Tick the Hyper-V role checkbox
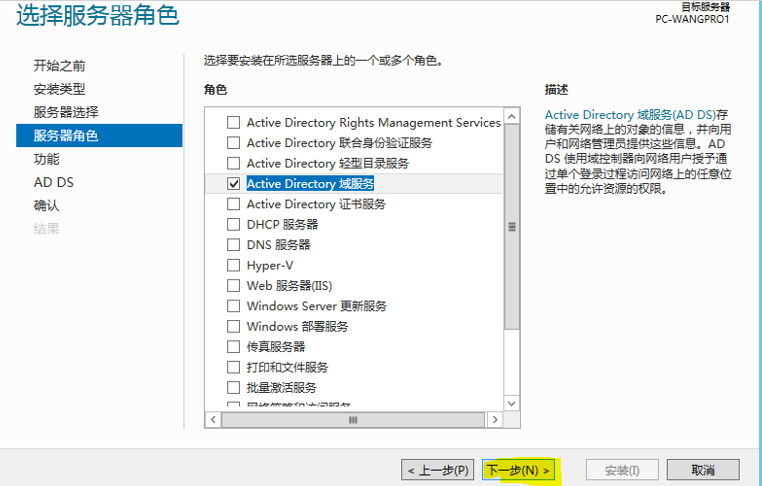Viewport: 762px width, 486px height. [x=234, y=266]
